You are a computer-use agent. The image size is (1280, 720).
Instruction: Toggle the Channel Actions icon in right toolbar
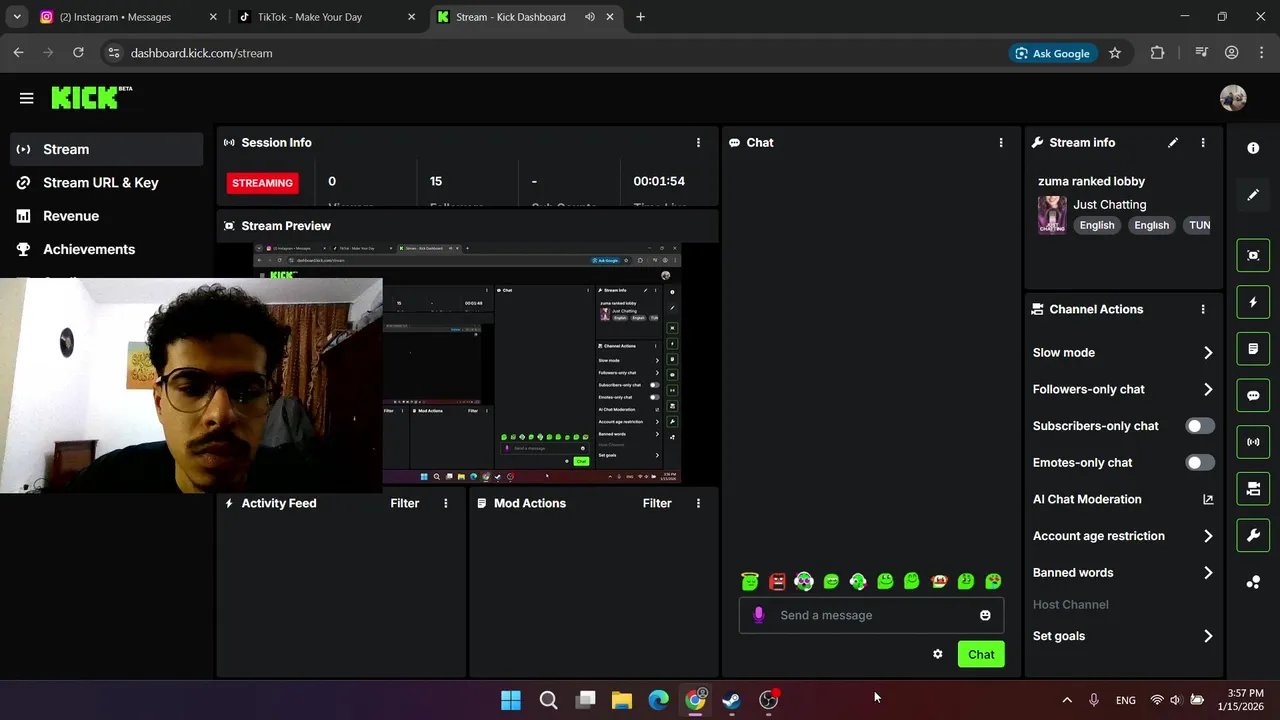point(1253,489)
